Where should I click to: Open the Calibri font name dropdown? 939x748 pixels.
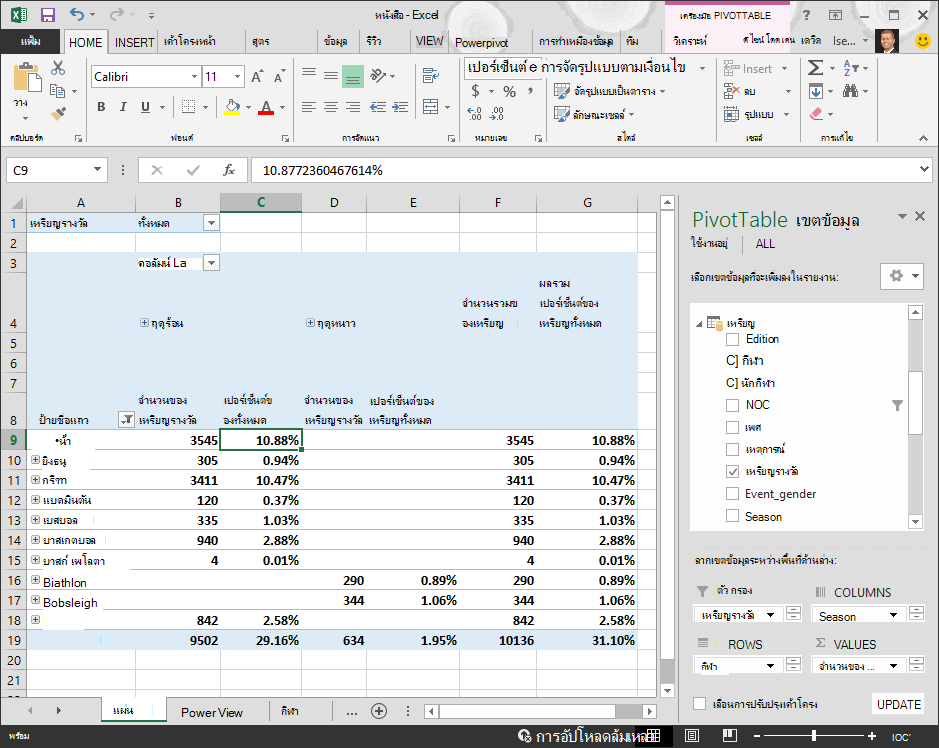click(194, 77)
